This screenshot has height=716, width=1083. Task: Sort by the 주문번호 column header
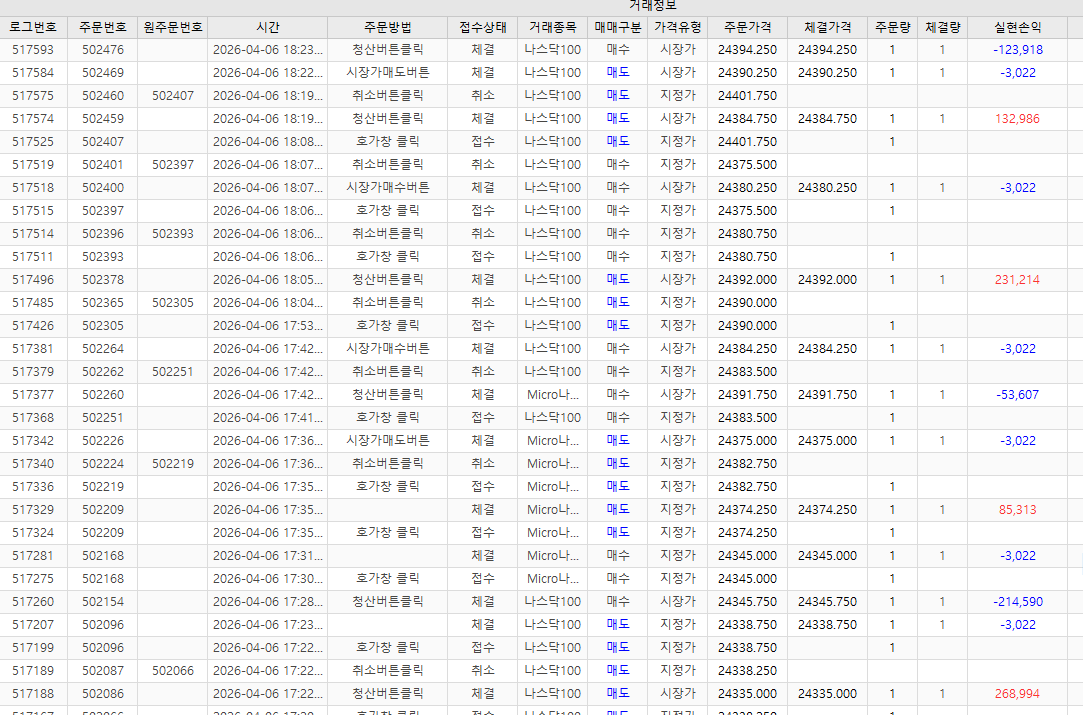(103, 28)
